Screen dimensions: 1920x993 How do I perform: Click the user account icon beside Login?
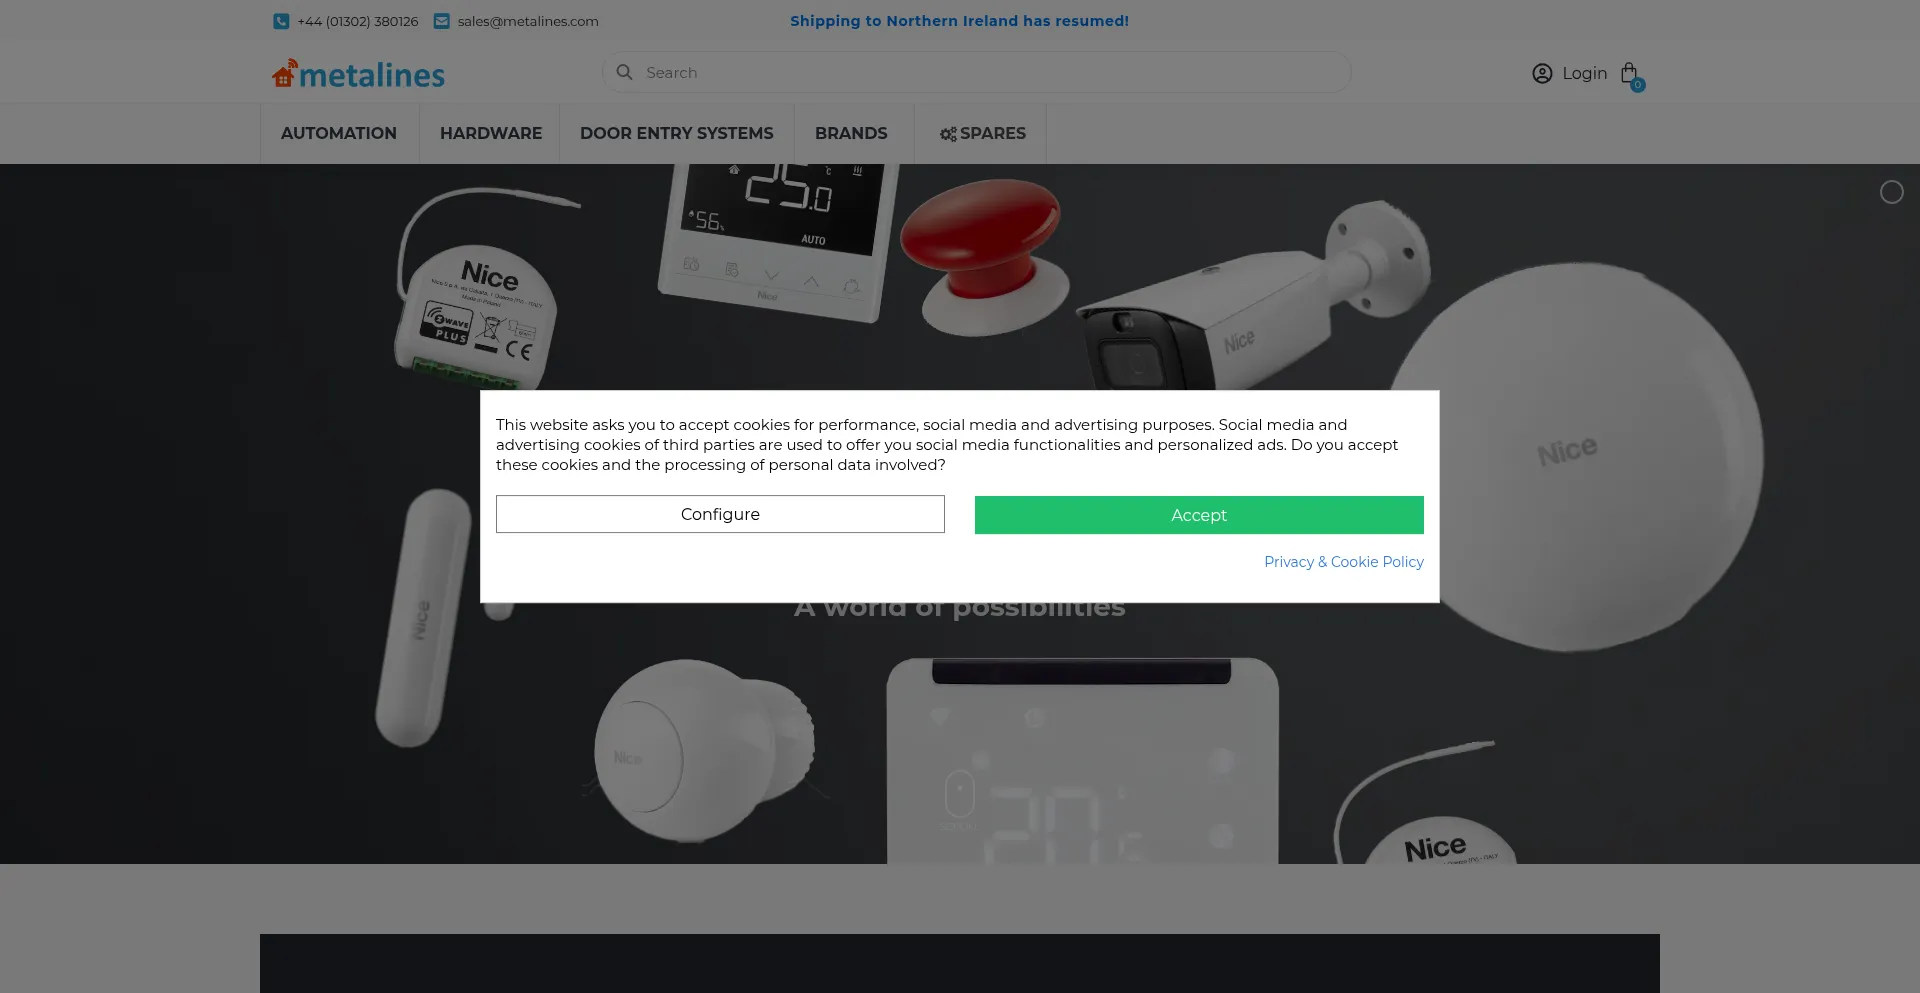(x=1542, y=73)
